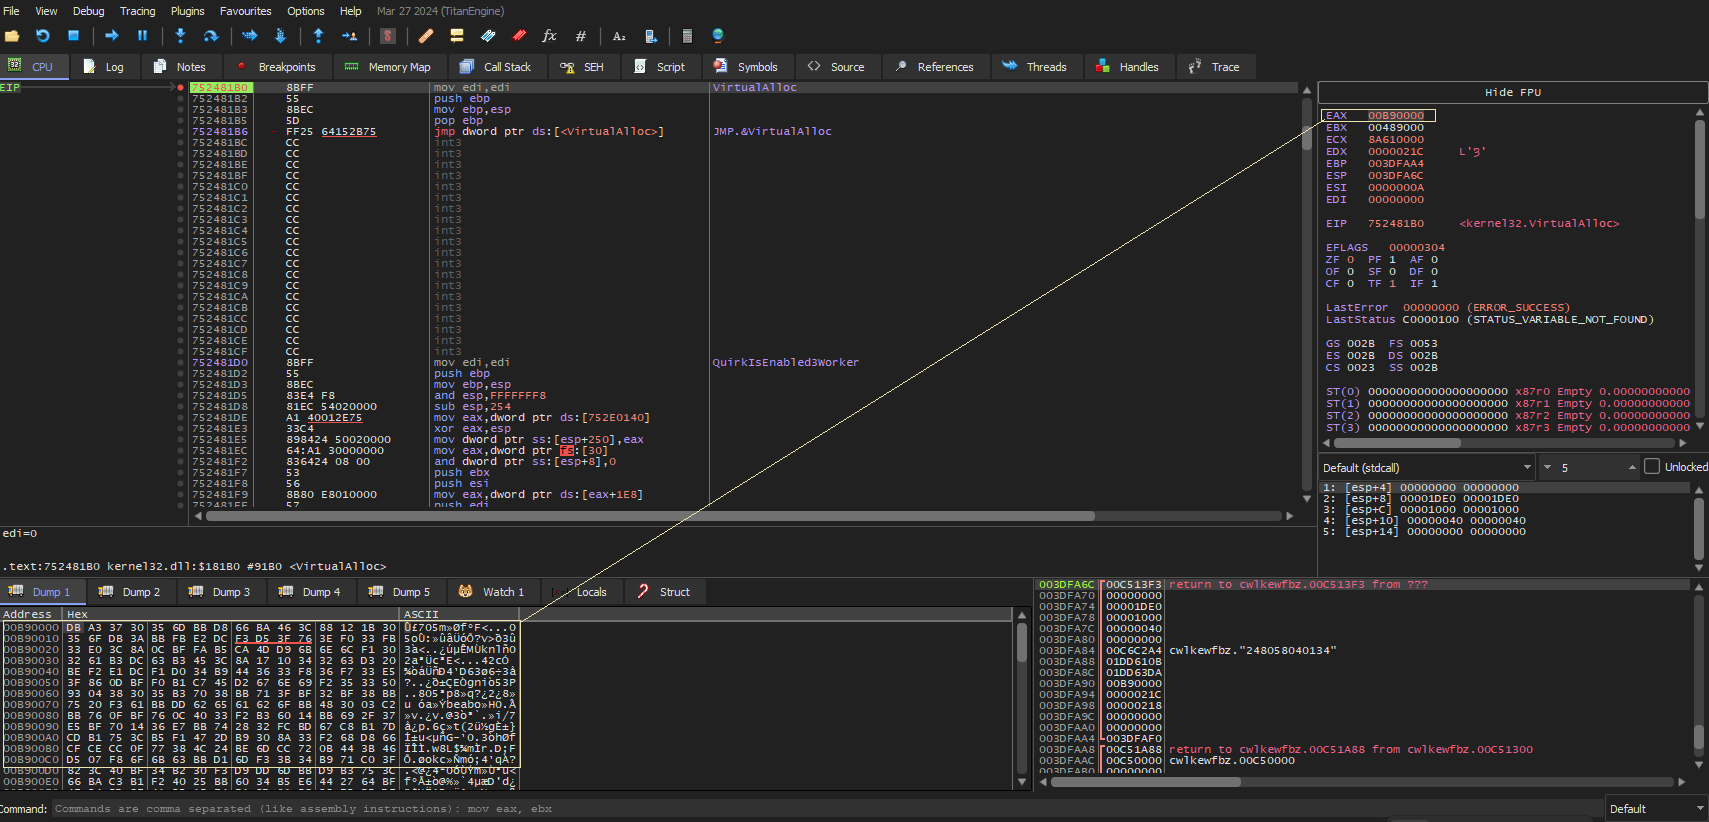
Task: Execute till return
Action: (318, 36)
